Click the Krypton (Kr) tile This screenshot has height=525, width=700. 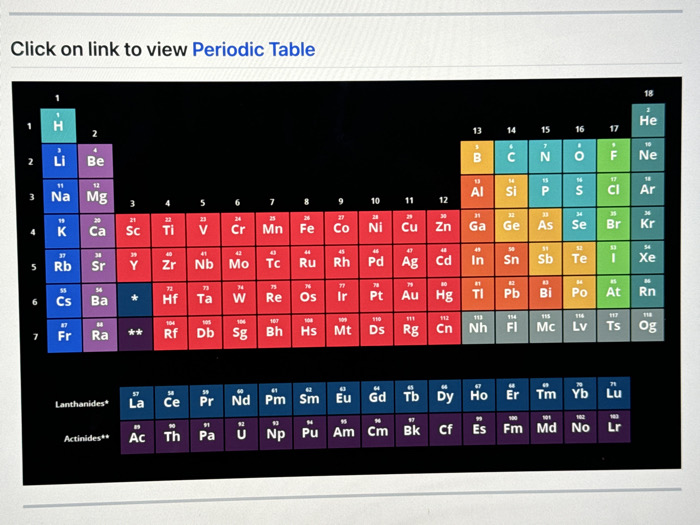click(648, 223)
